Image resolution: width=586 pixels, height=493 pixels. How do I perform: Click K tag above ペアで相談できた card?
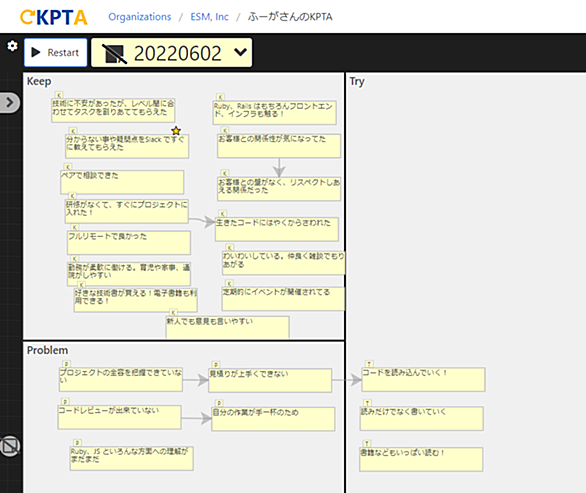pyautogui.click(x=68, y=167)
